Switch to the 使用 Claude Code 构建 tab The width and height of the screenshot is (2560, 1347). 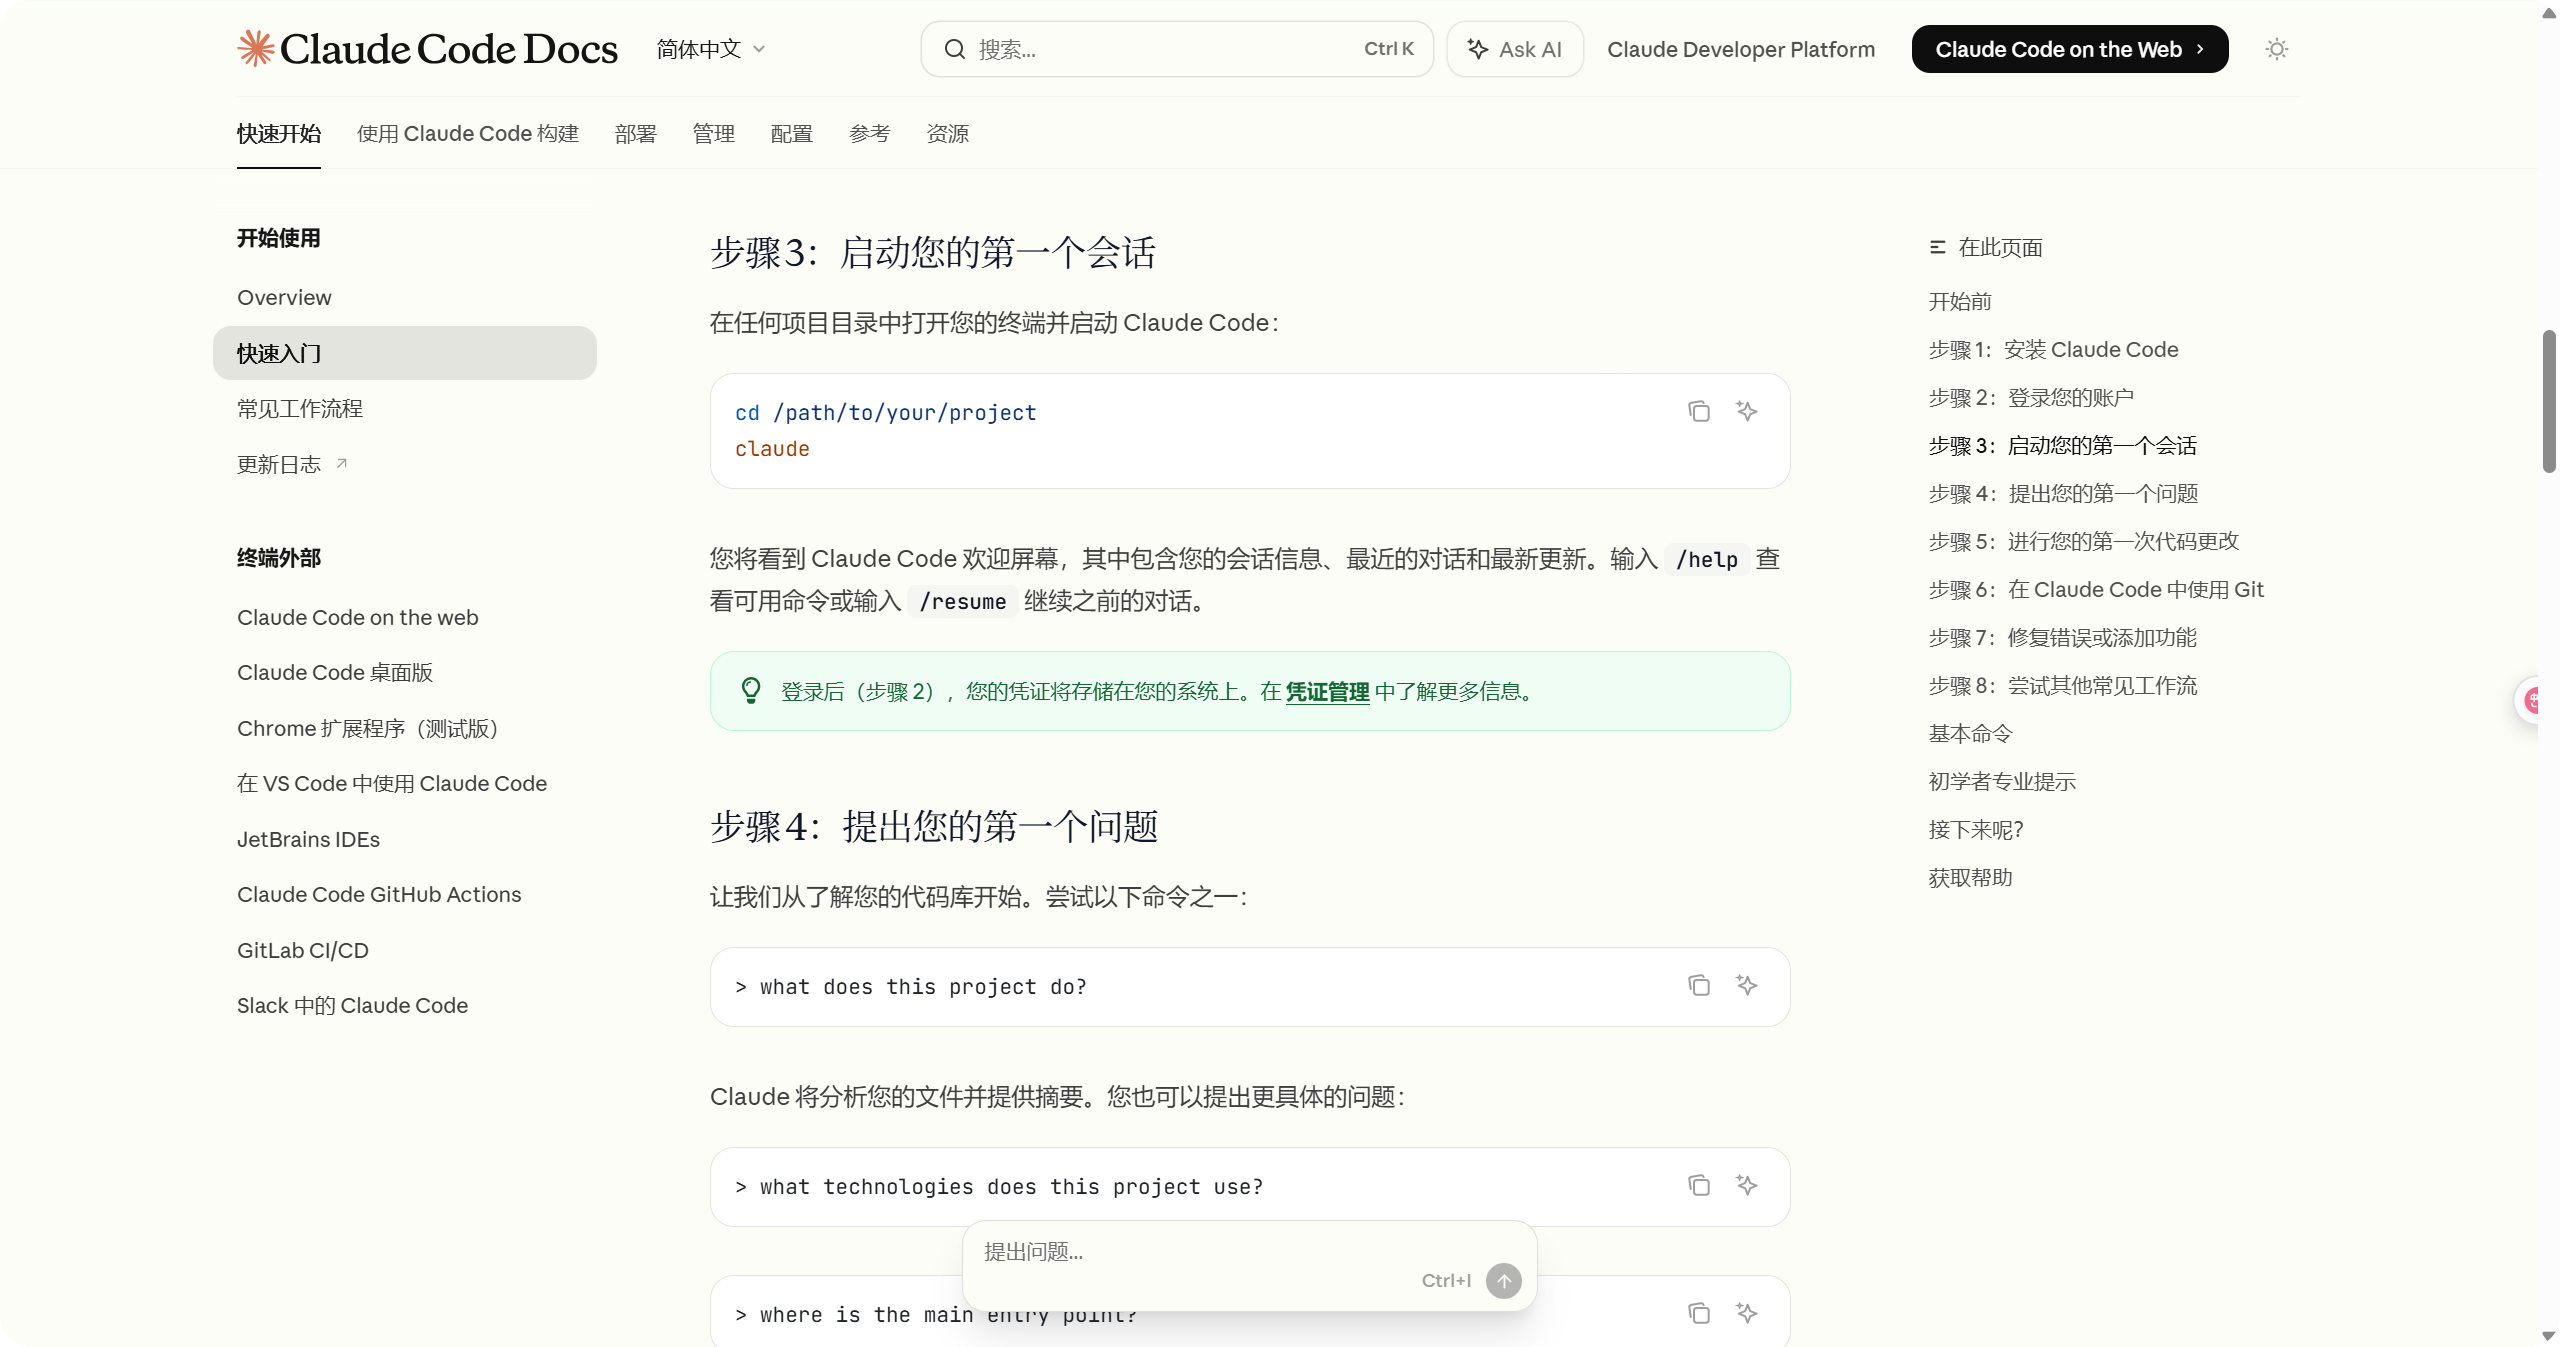468,133
